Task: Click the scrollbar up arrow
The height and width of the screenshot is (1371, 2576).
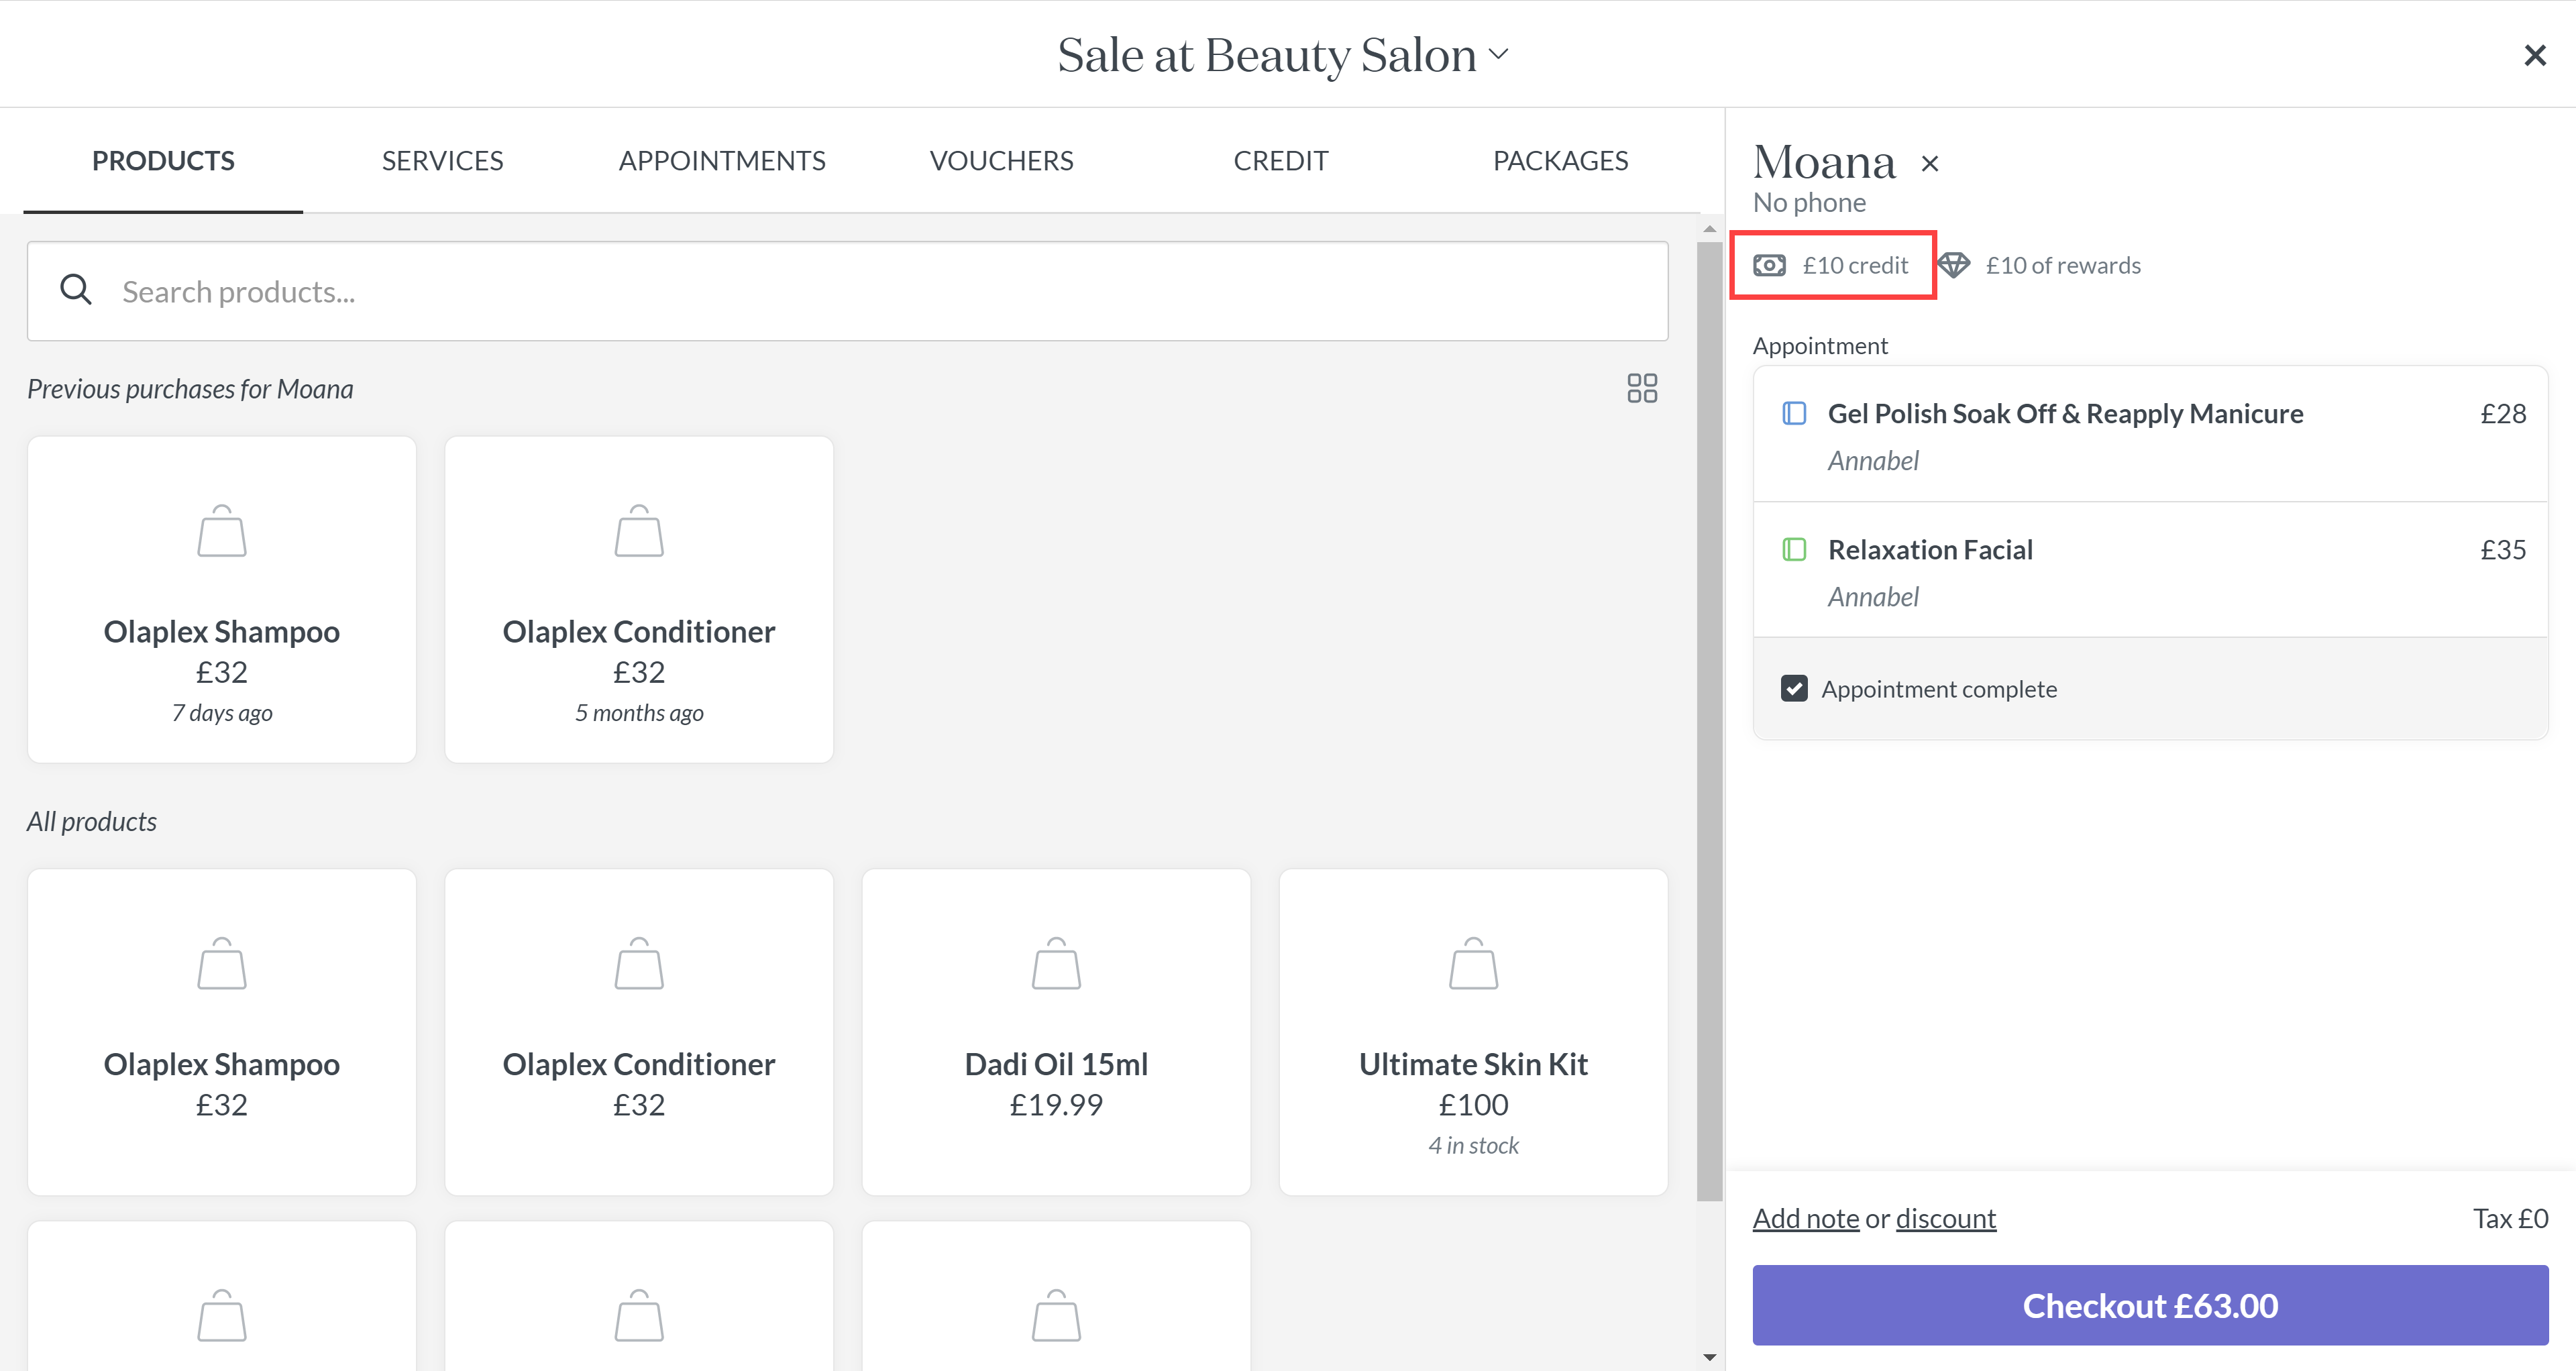Action: coord(1709,229)
